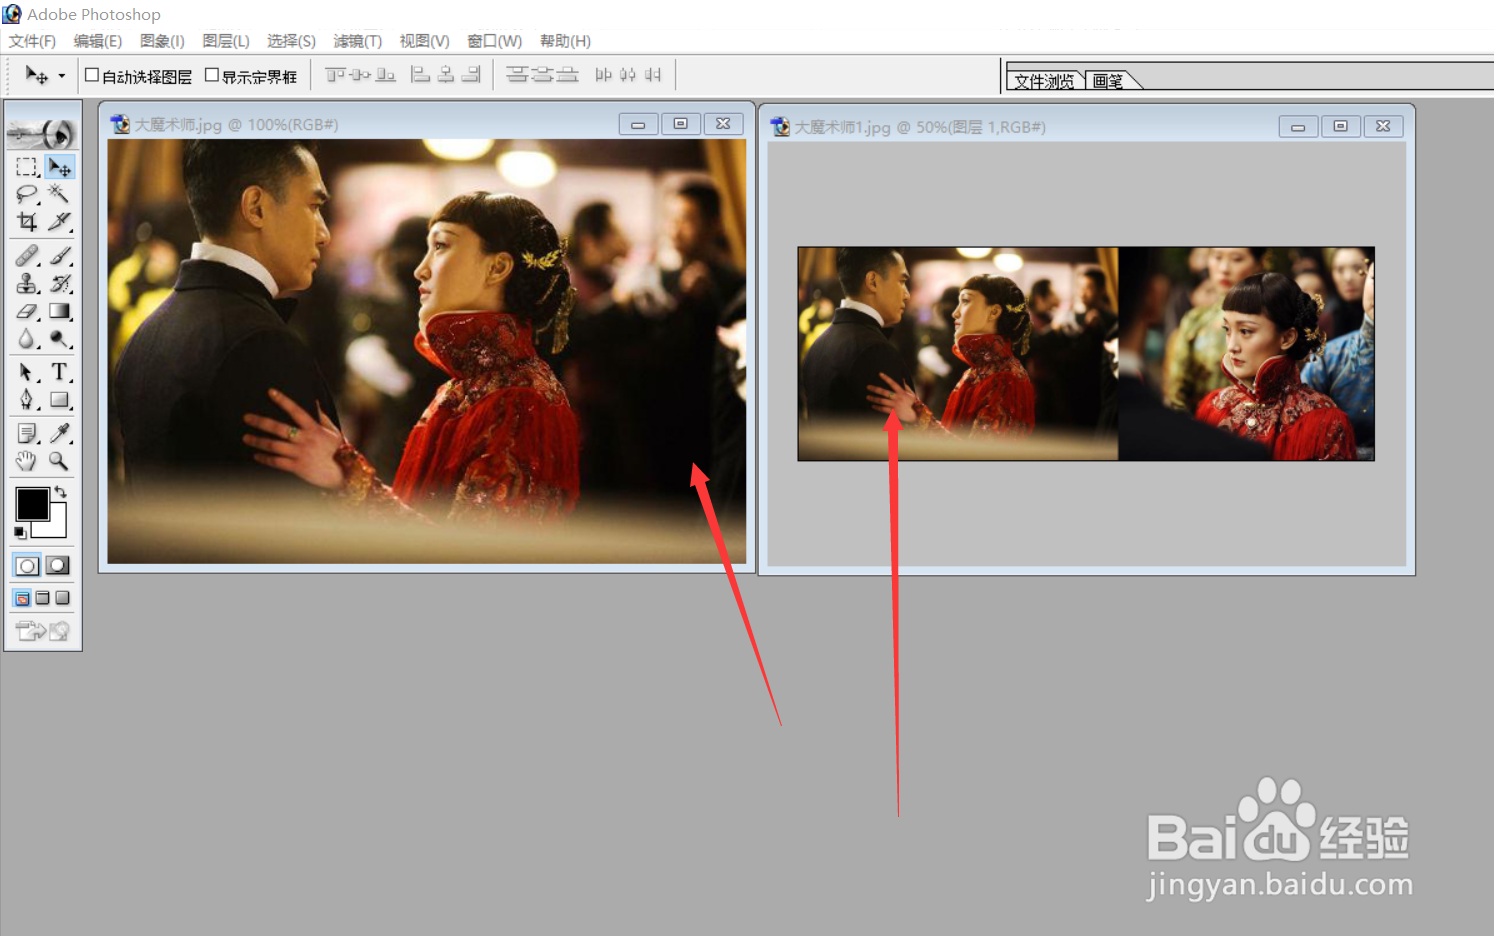Maximize the 大魔术师1.jpg document window
1494x936 pixels.
pyautogui.click(x=1340, y=126)
